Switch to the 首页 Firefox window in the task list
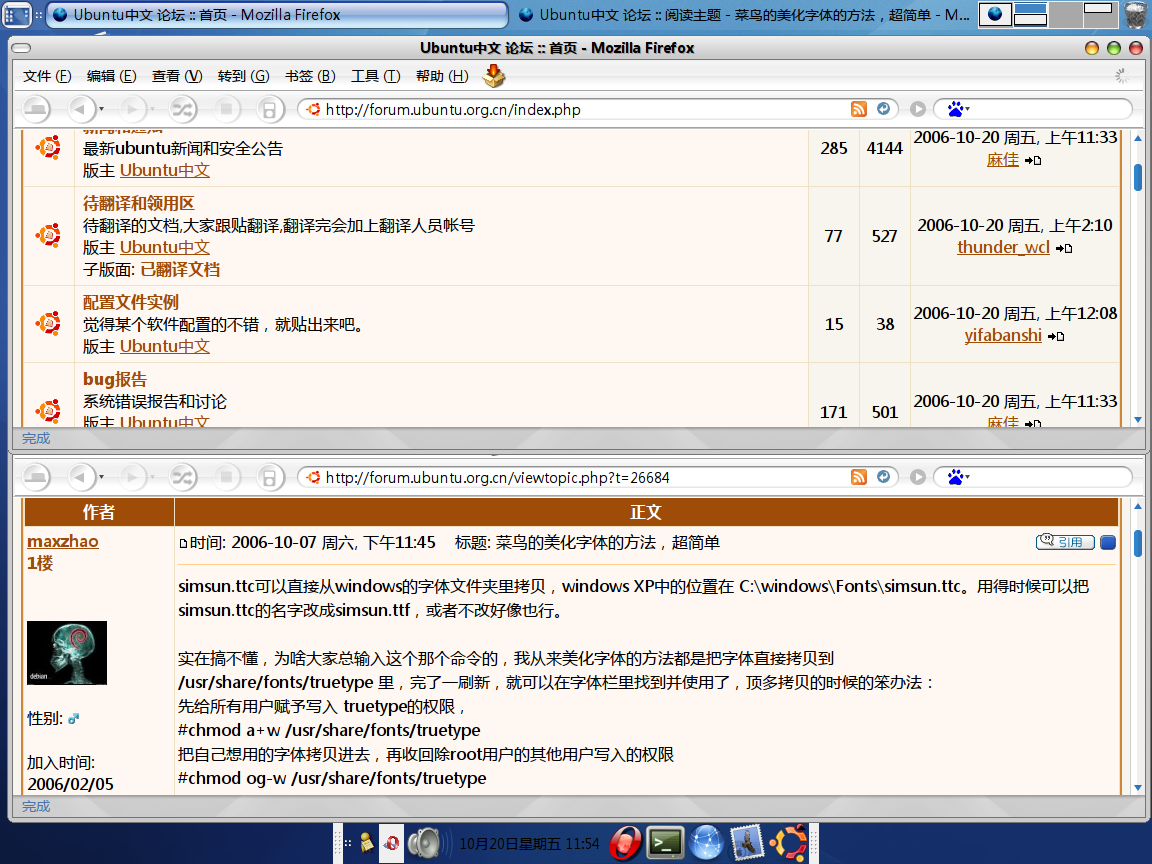This screenshot has width=1152, height=864. [x=277, y=15]
